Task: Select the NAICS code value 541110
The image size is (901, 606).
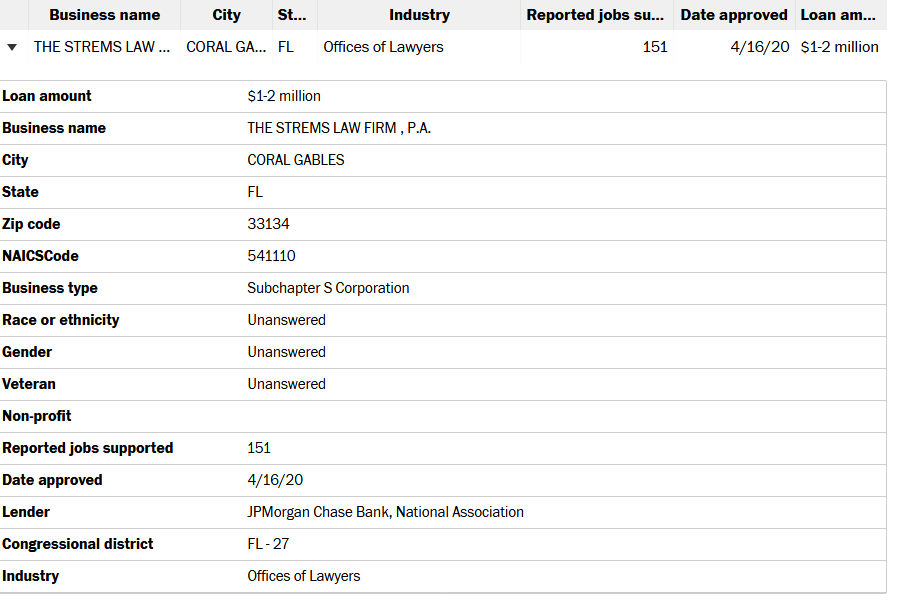Action: (271, 256)
